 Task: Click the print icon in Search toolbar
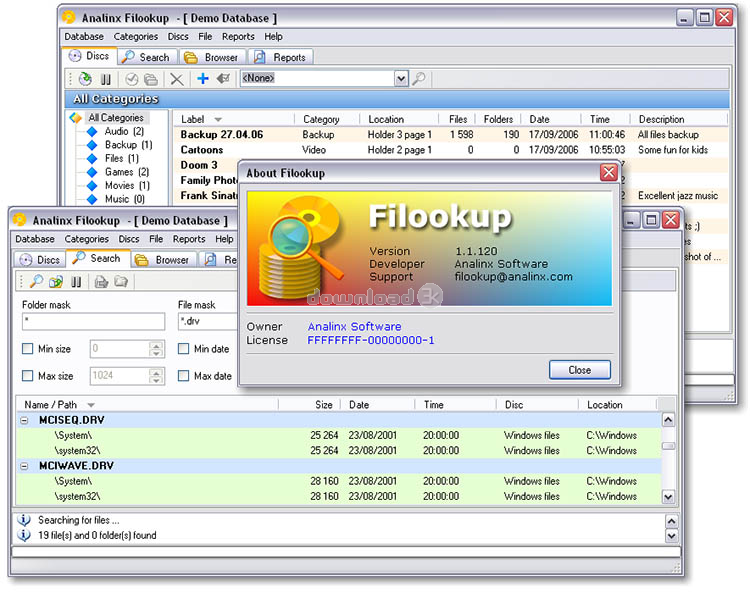[x=102, y=282]
